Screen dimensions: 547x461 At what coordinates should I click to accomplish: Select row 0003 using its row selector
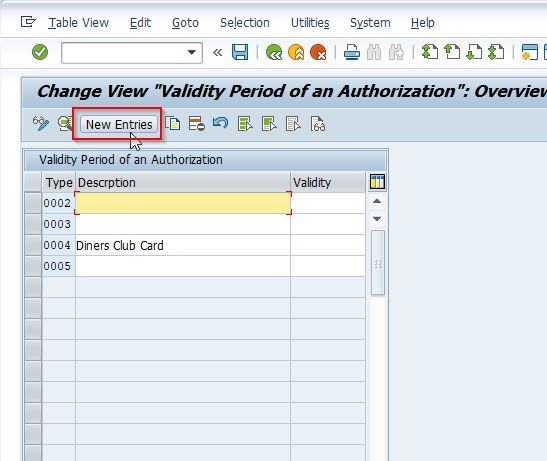click(x=33, y=224)
